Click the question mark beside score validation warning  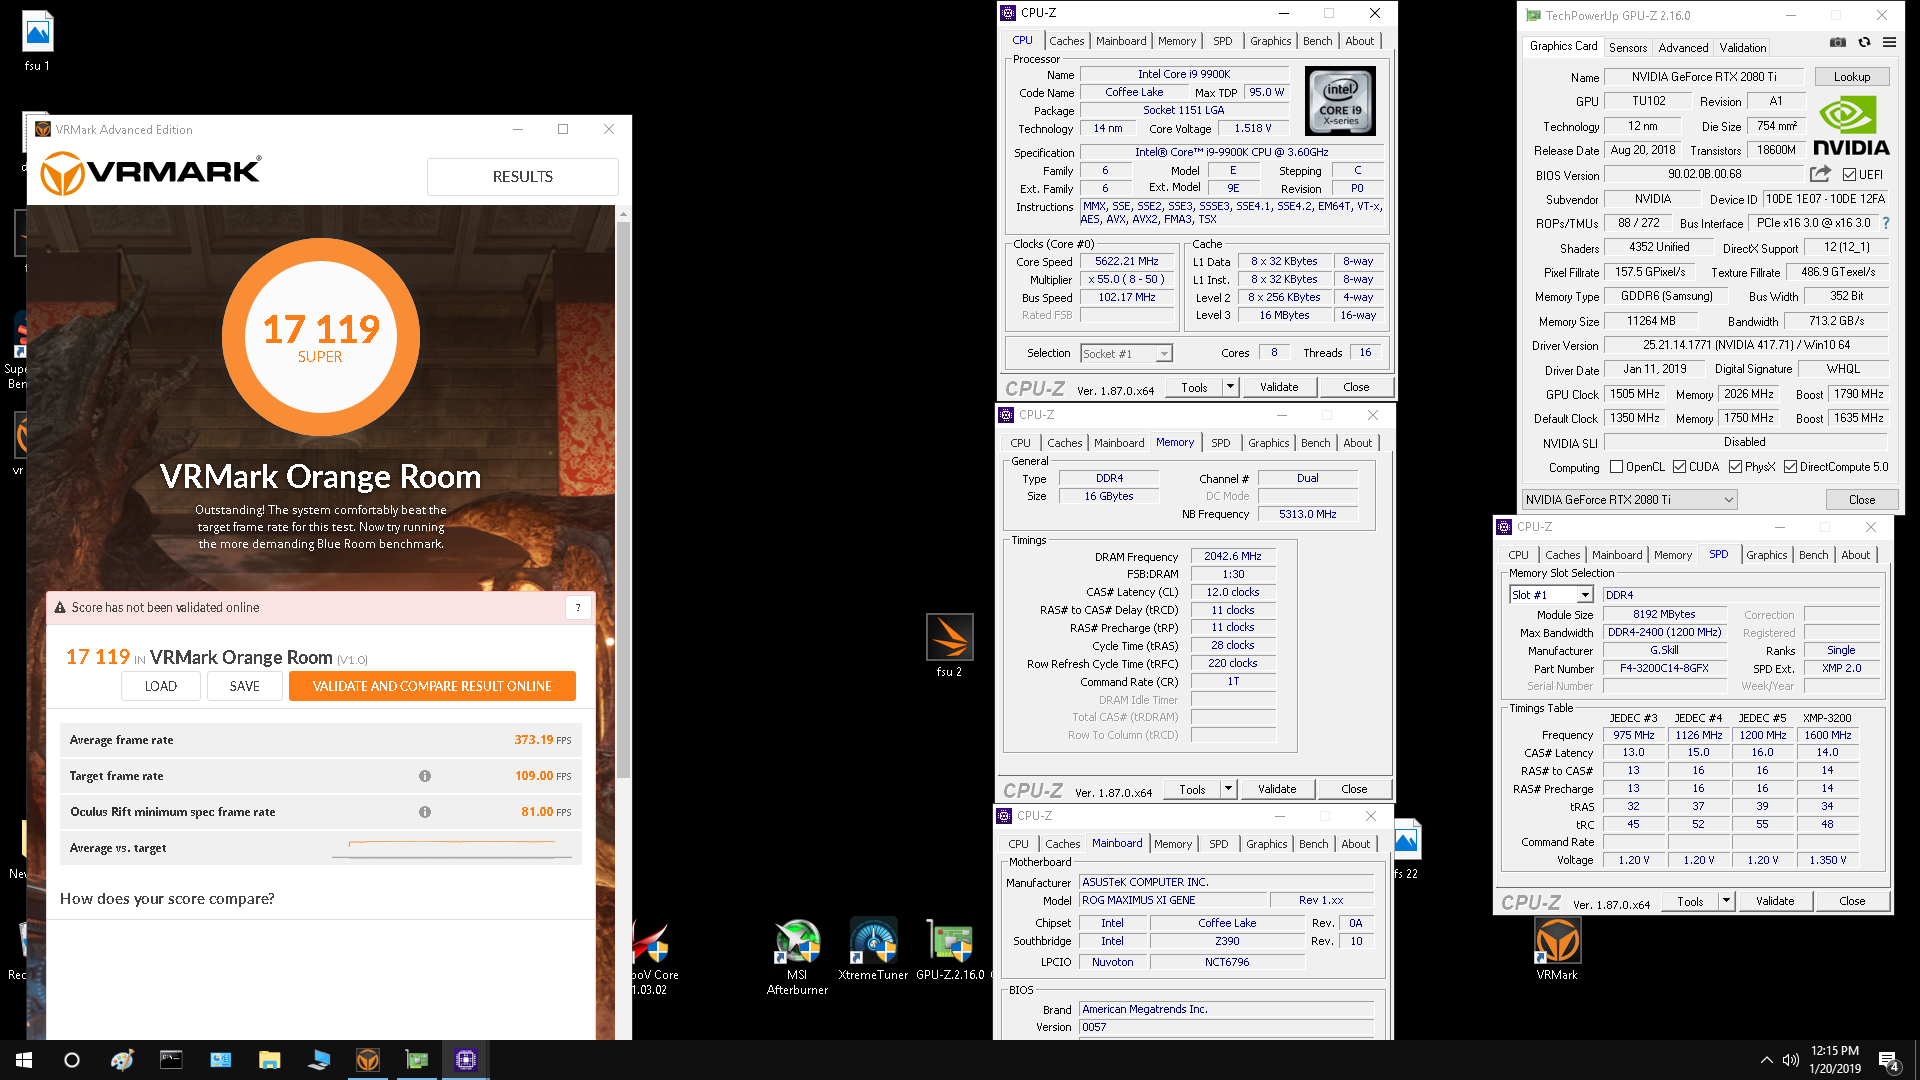click(578, 607)
